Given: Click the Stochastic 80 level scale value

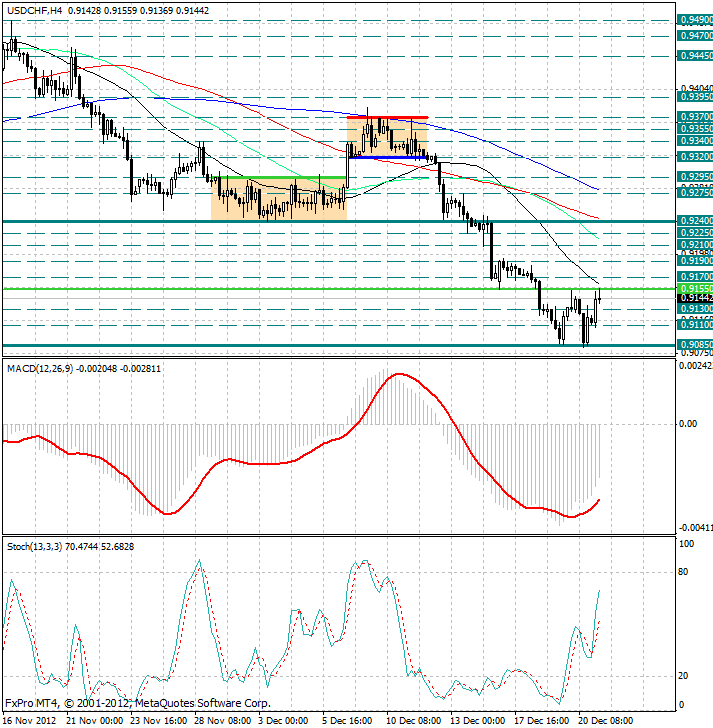Looking at the screenshot, I should 683,572.
